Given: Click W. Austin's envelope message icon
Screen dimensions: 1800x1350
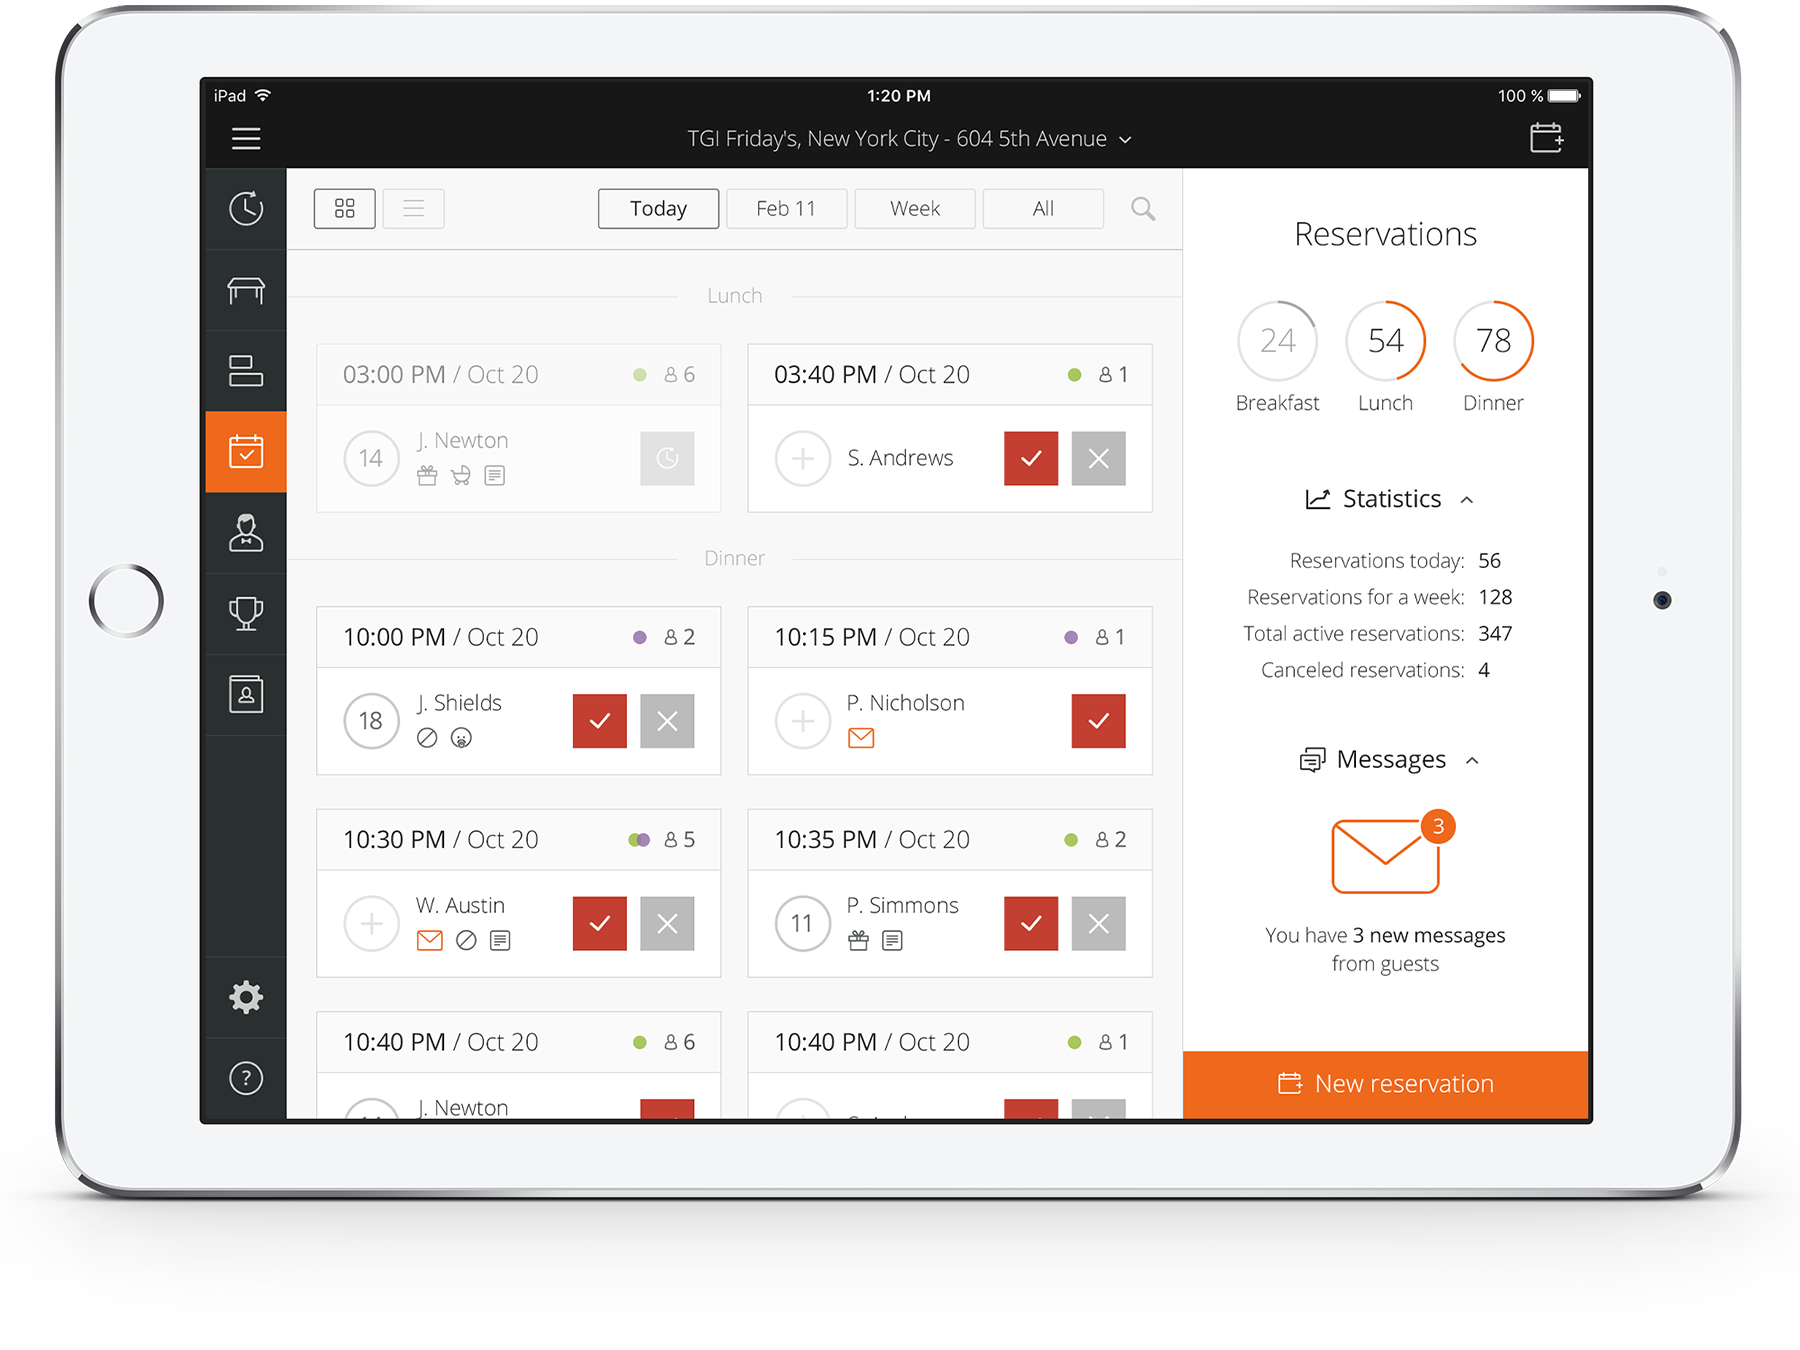Looking at the screenshot, I should tap(430, 940).
